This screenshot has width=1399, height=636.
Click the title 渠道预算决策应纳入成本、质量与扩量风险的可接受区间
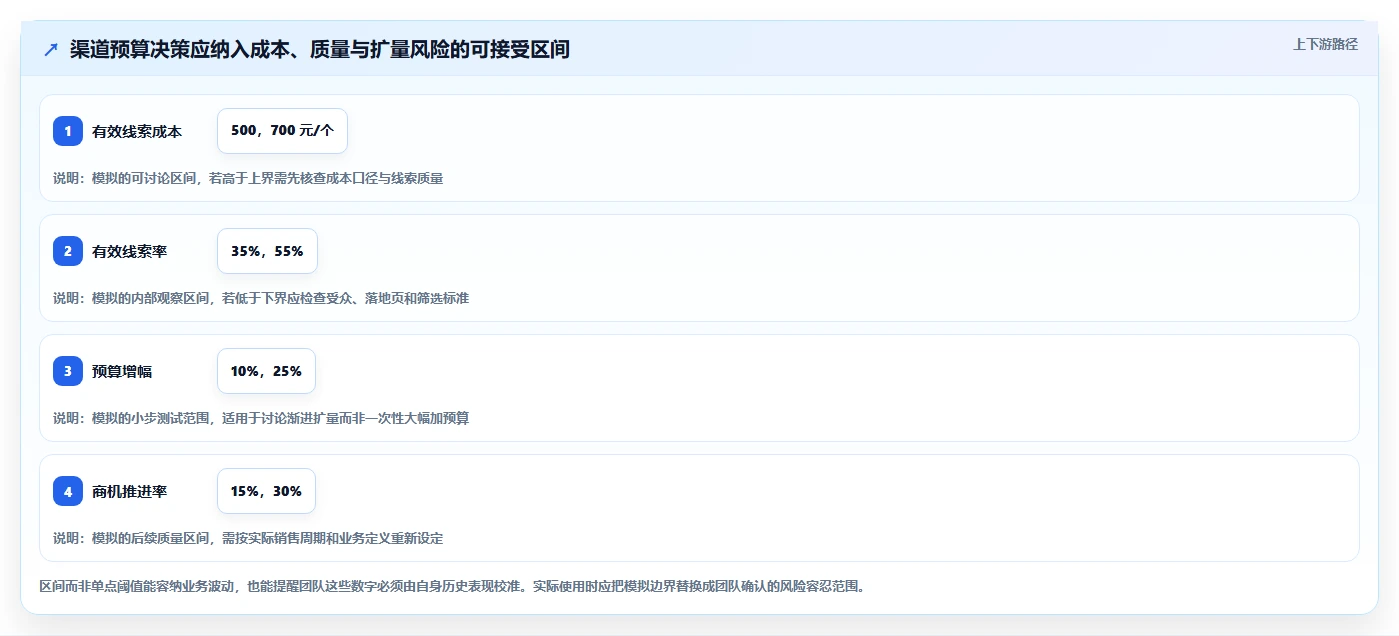(320, 49)
